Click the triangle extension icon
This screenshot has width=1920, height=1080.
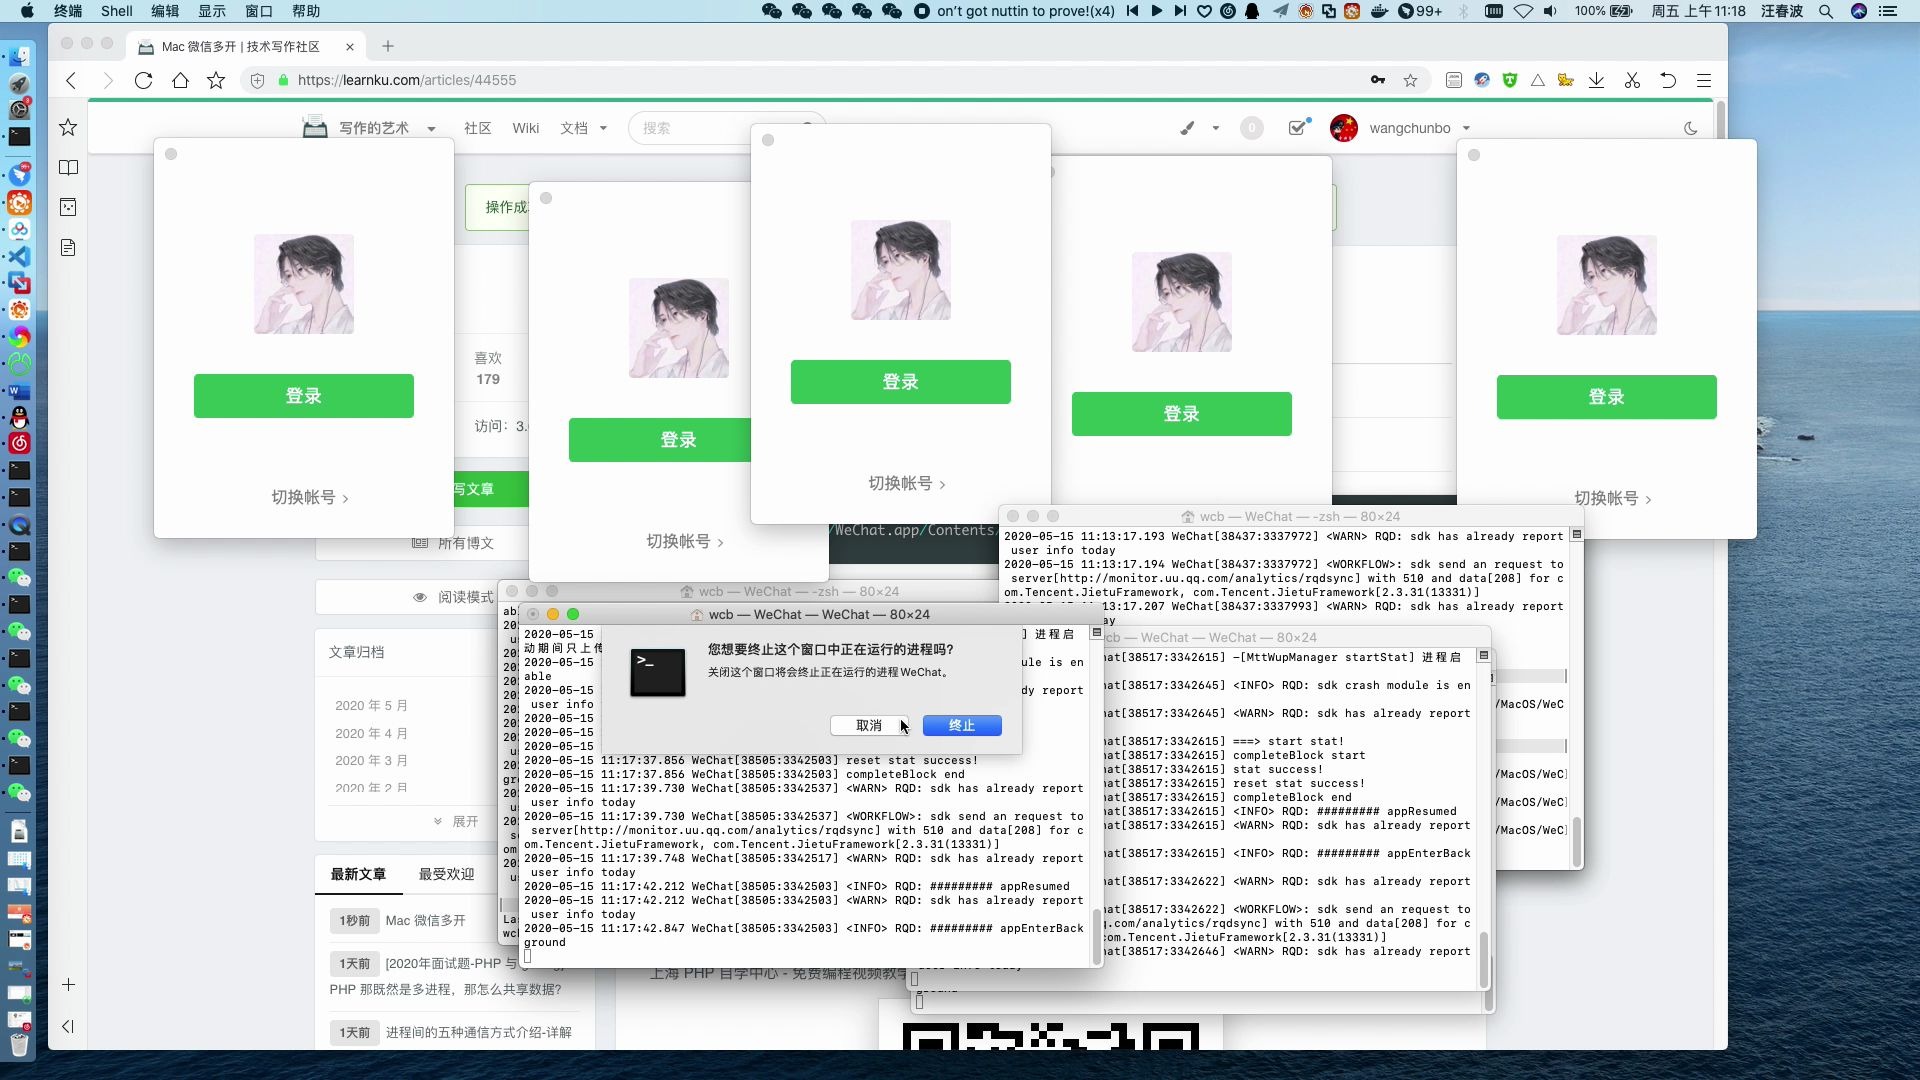tap(1538, 80)
